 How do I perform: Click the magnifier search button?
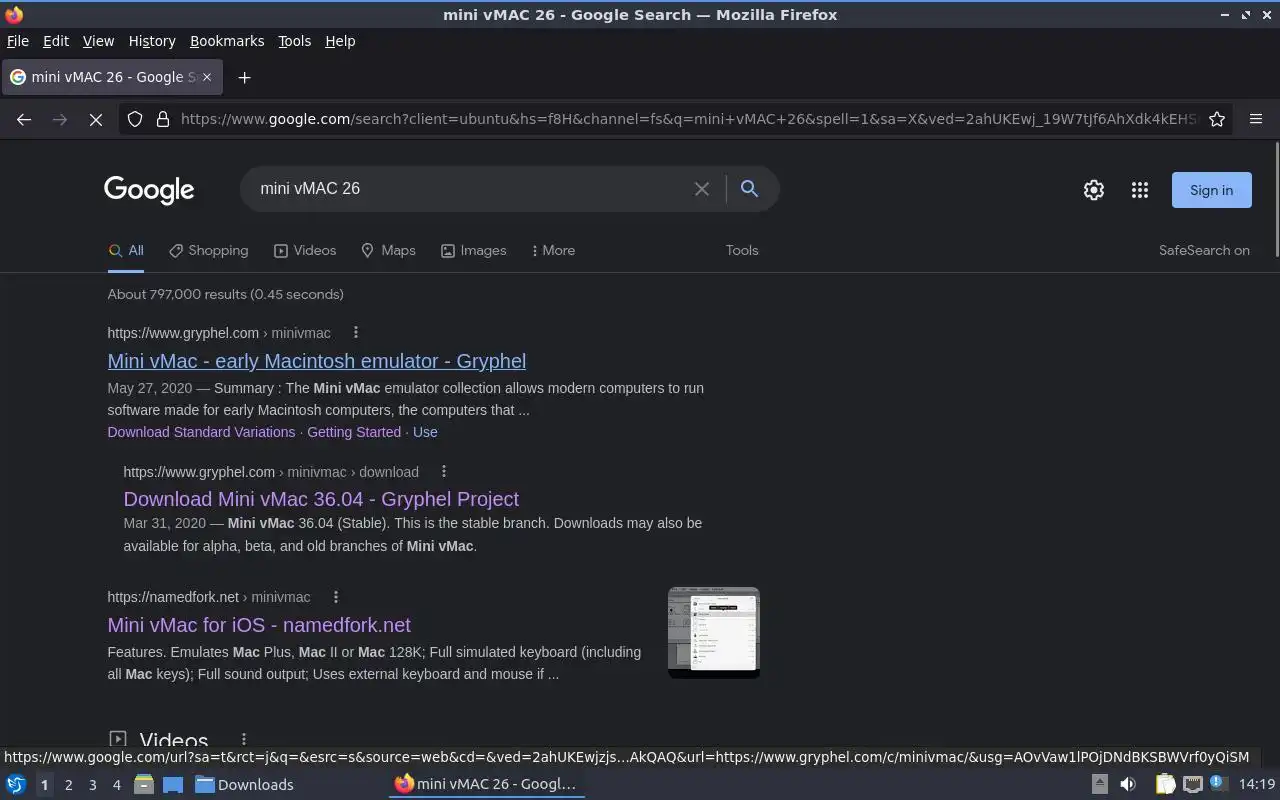pyautogui.click(x=749, y=189)
